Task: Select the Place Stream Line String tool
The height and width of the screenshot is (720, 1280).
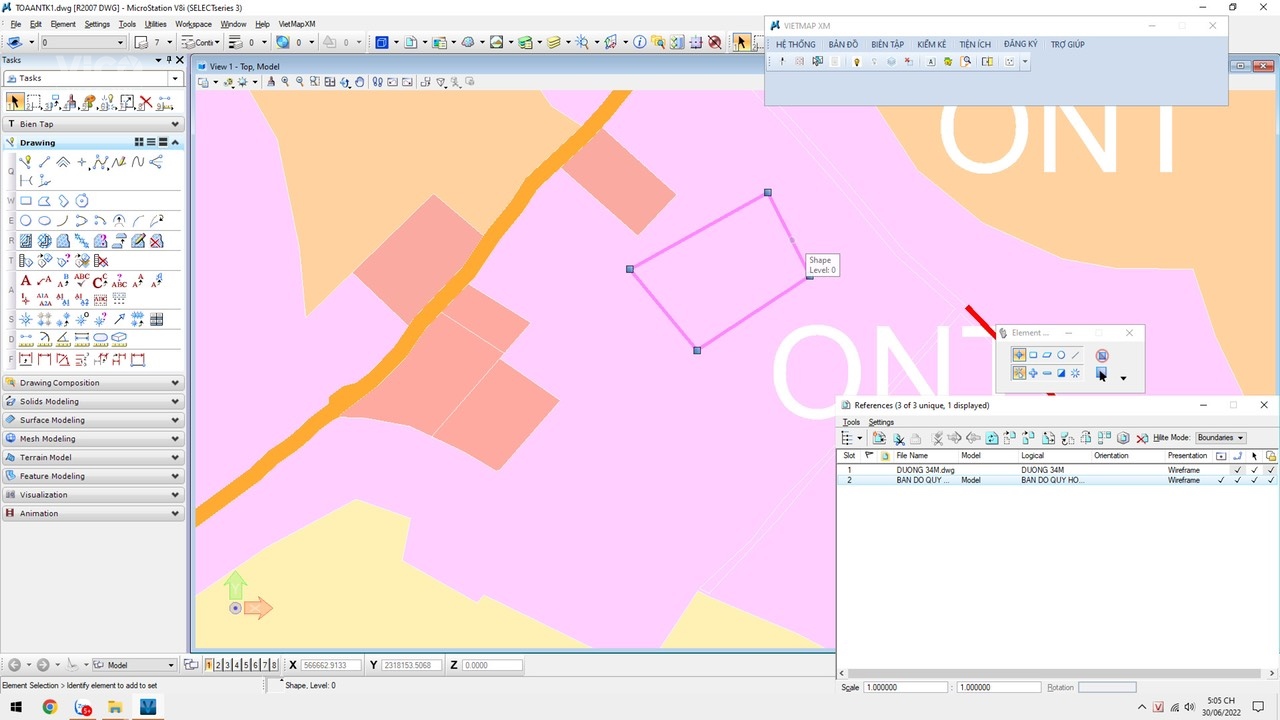Action: point(118,161)
